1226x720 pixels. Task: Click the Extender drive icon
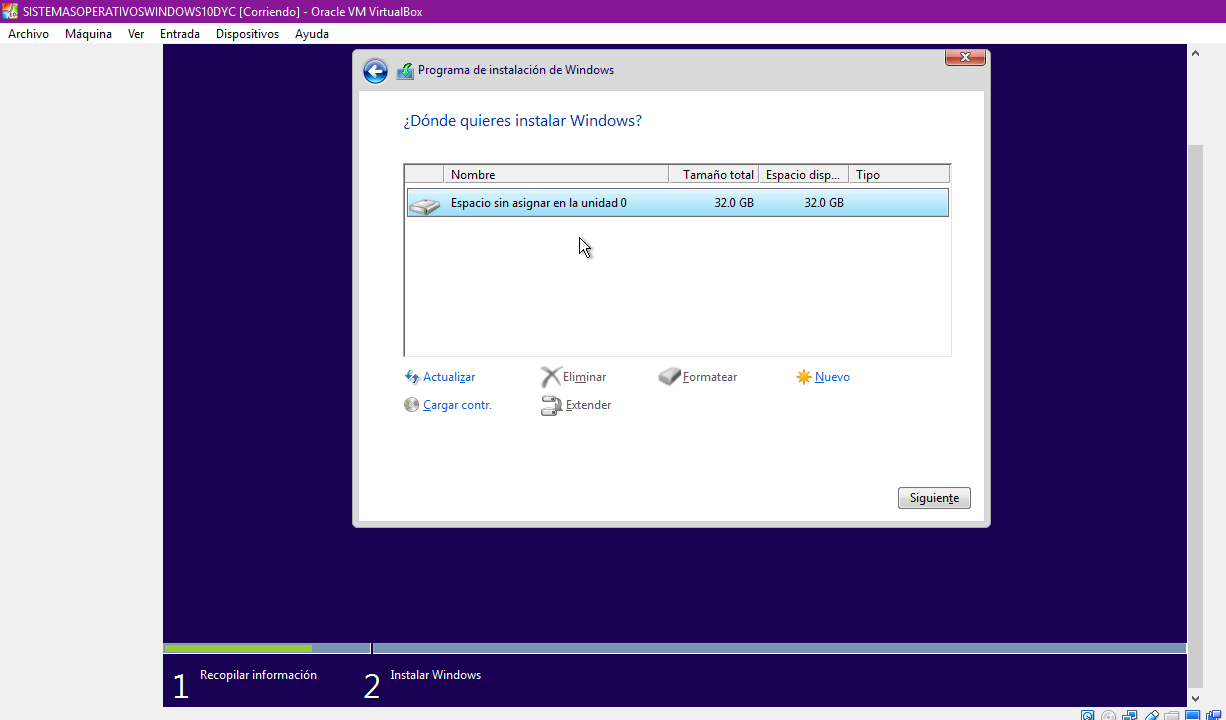pos(551,405)
